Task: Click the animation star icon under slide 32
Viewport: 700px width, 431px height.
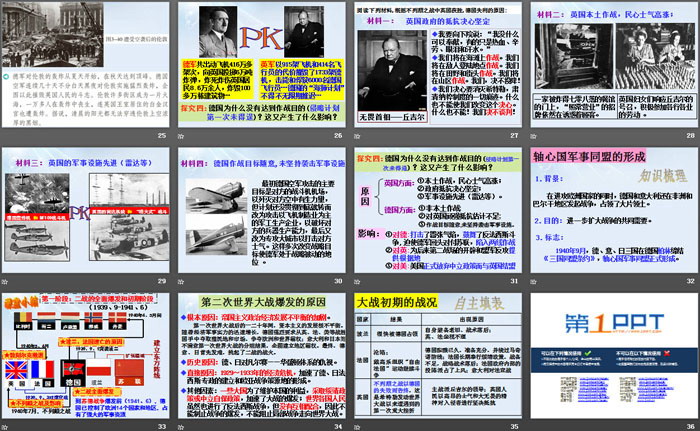Action: [533, 282]
